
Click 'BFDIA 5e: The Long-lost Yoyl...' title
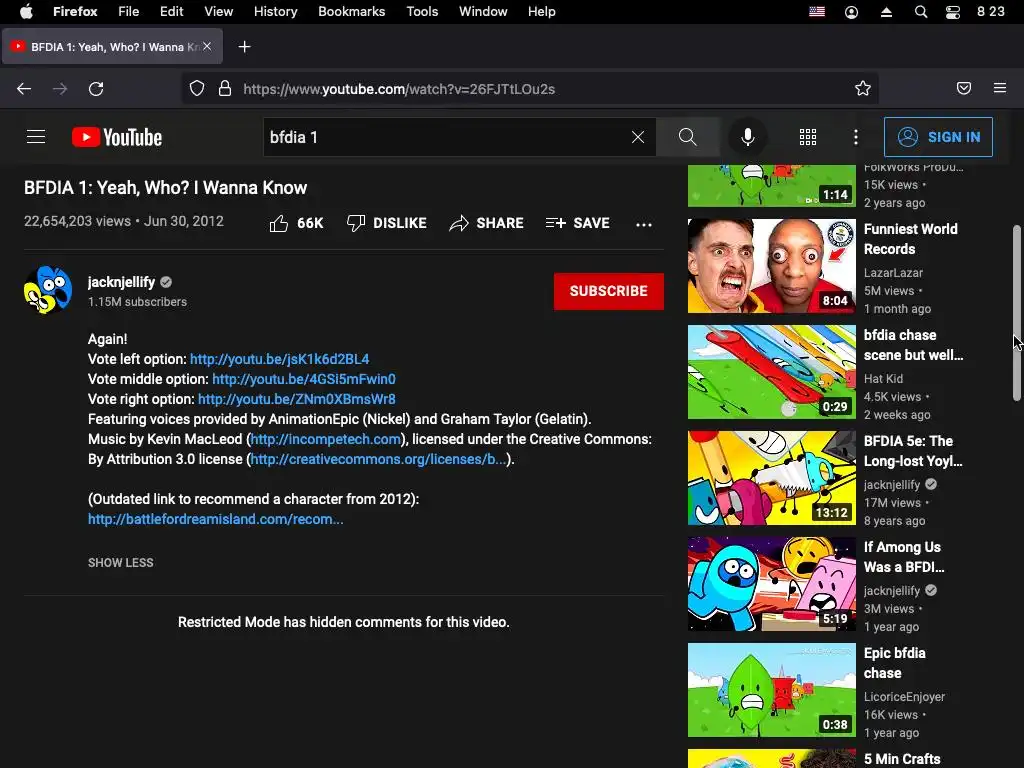[x=913, y=451]
